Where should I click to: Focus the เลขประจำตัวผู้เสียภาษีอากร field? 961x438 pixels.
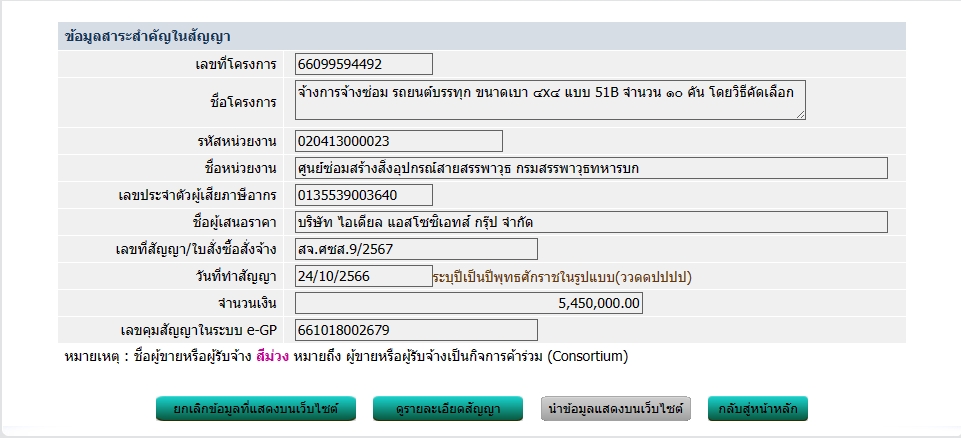pyautogui.click(x=364, y=195)
